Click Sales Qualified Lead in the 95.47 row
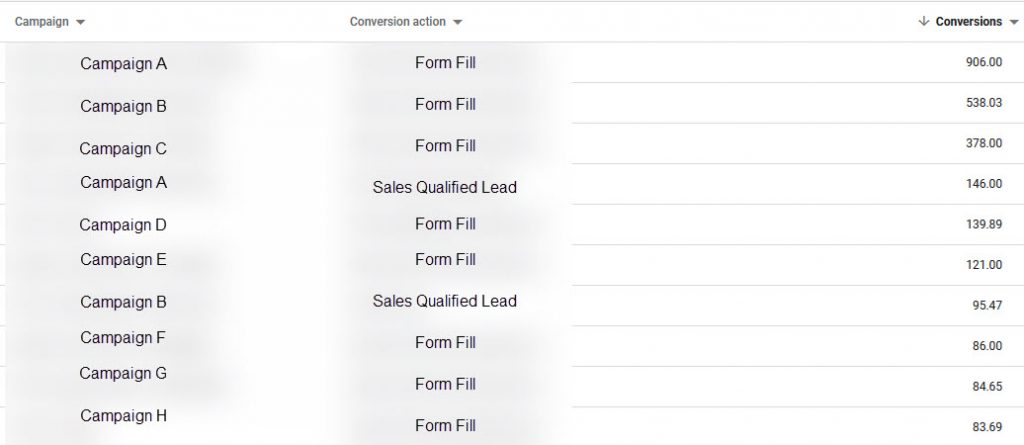 445,301
